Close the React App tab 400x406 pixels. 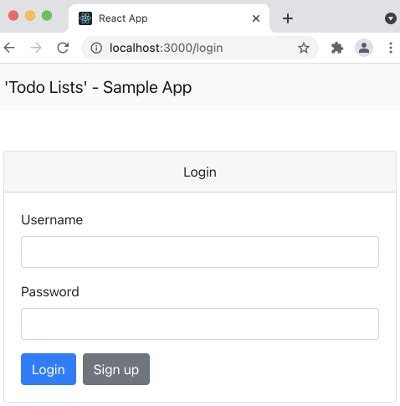click(256, 19)
